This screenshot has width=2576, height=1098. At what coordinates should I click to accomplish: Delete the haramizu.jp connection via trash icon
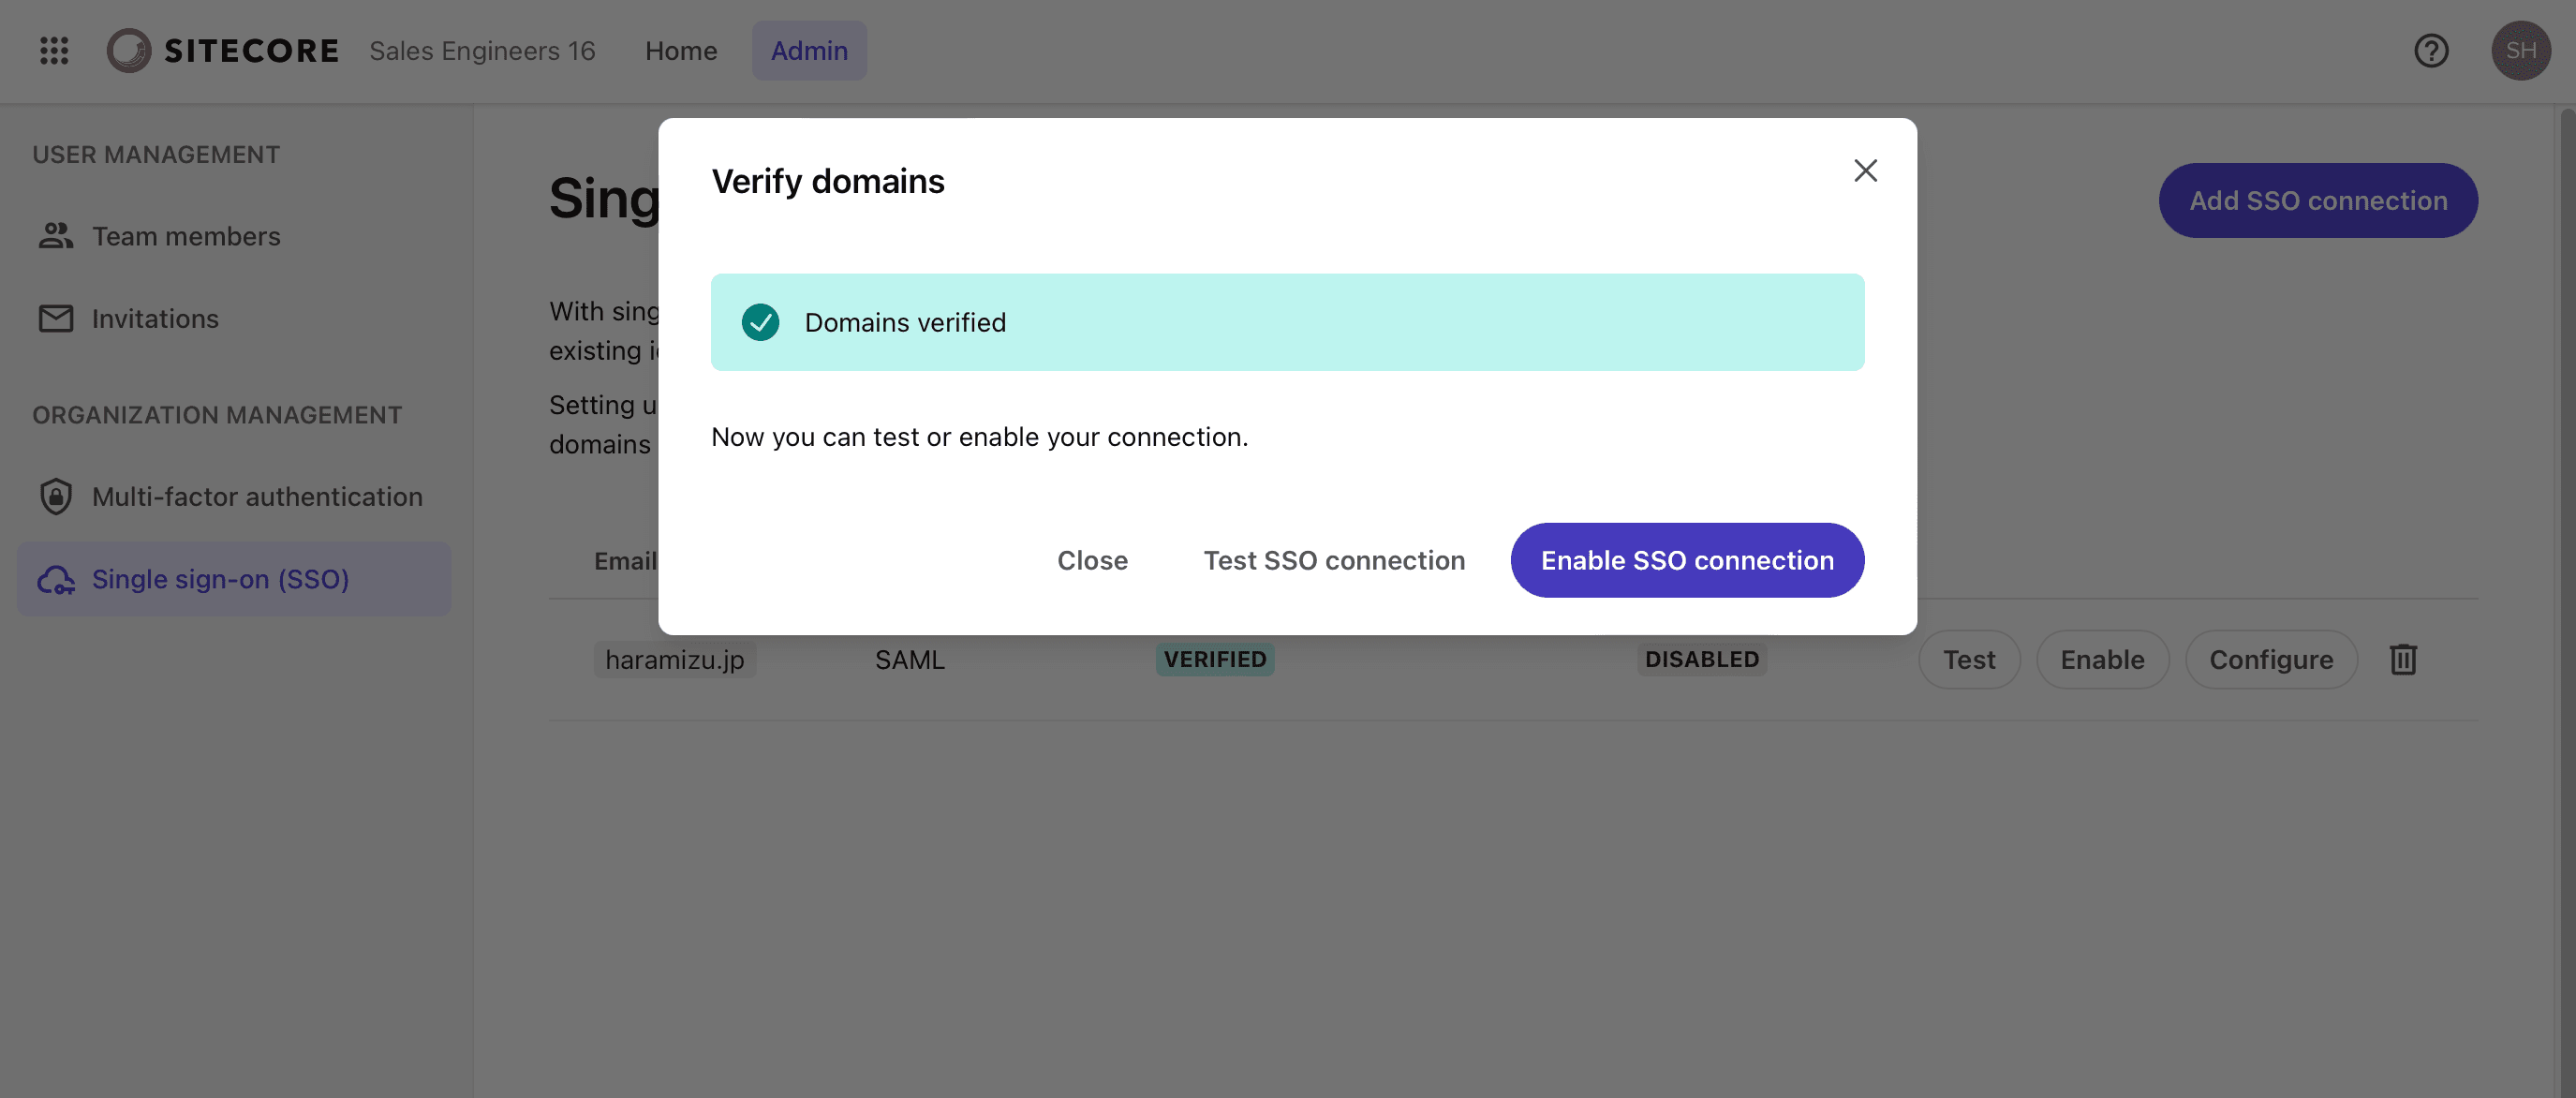click(x=2403, y=659)
